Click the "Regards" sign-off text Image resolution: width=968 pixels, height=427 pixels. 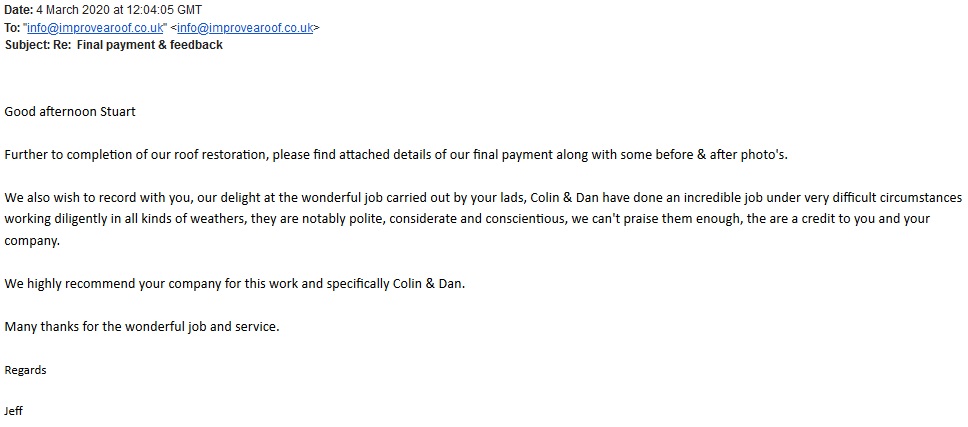(25, 370)
